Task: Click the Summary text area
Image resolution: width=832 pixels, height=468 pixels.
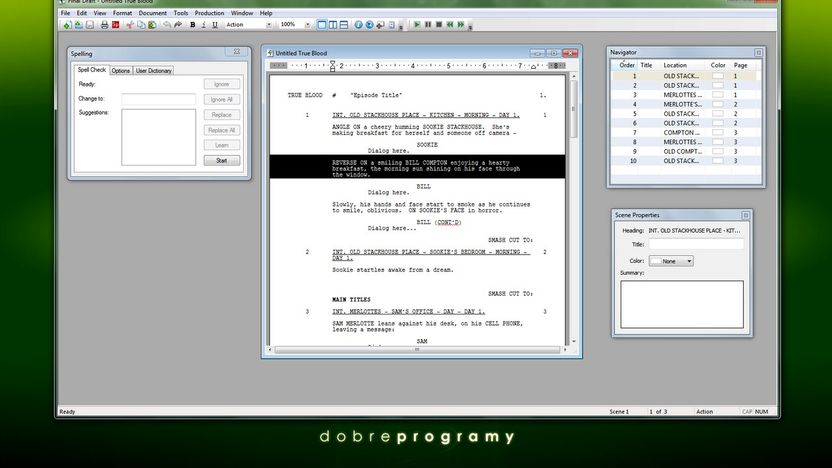Action: tap(682, 304)
